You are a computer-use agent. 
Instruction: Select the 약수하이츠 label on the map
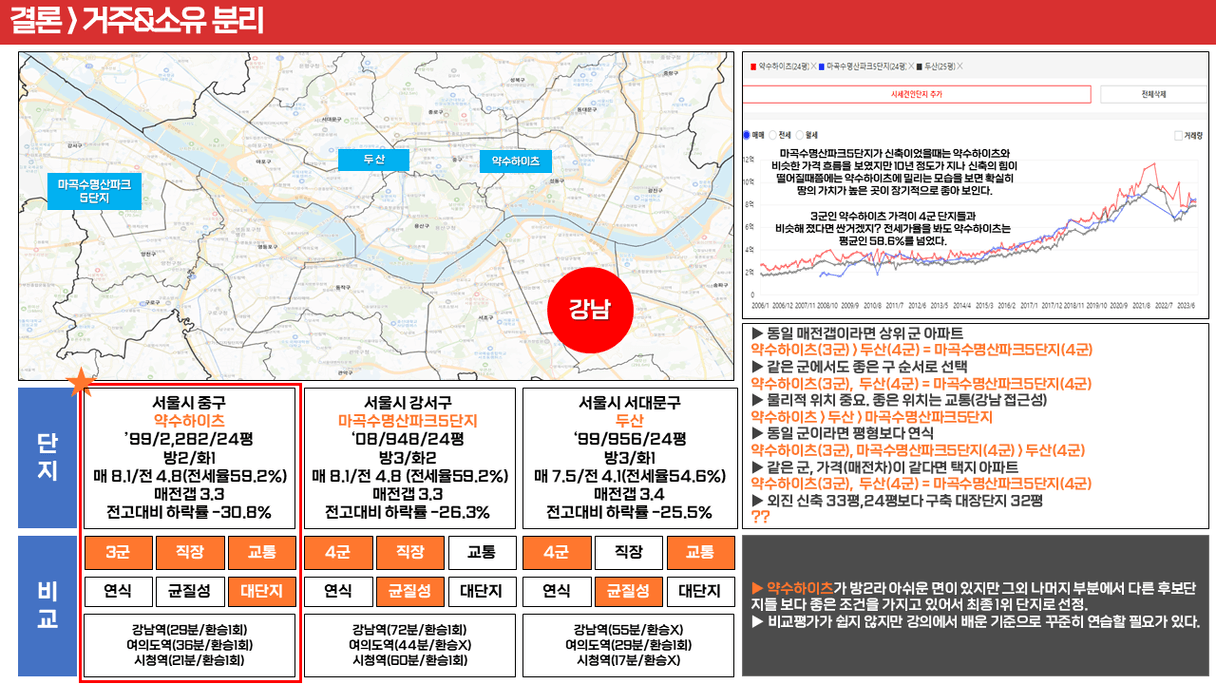(x=515, y=161)
